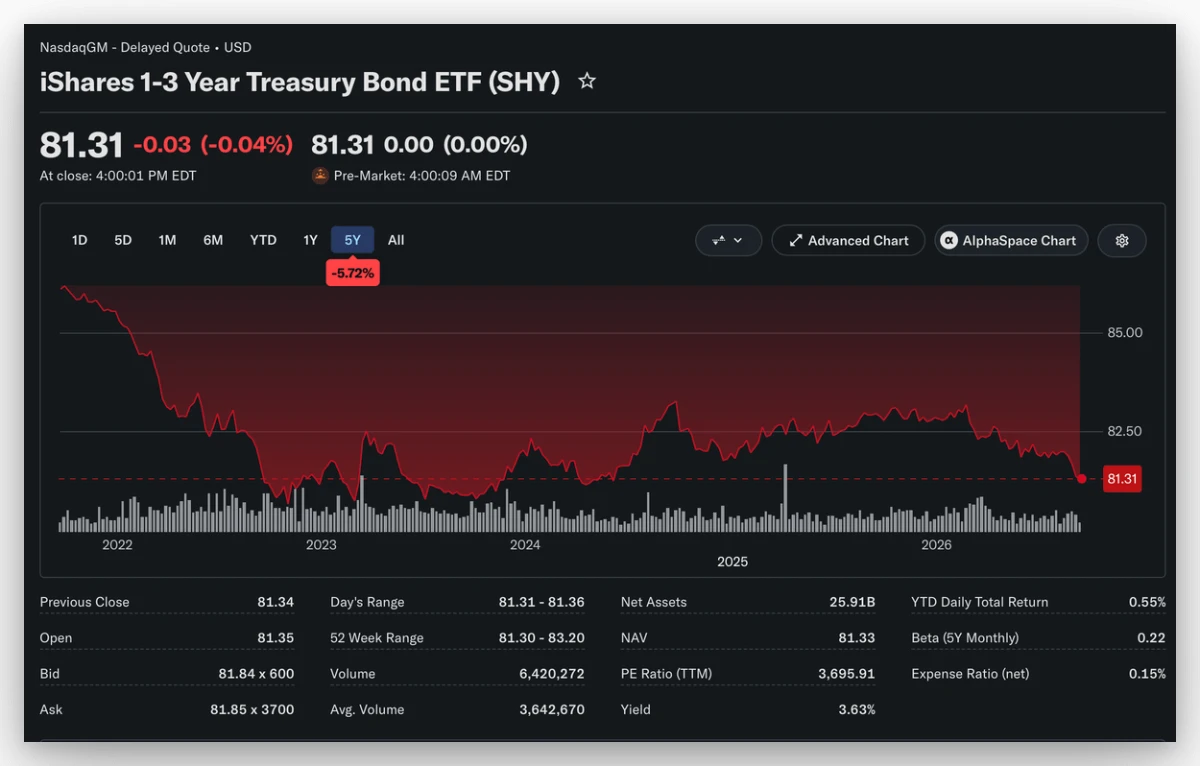Click the 2026 axis label
Screen dimensions: 1200x766
(936, 545)
